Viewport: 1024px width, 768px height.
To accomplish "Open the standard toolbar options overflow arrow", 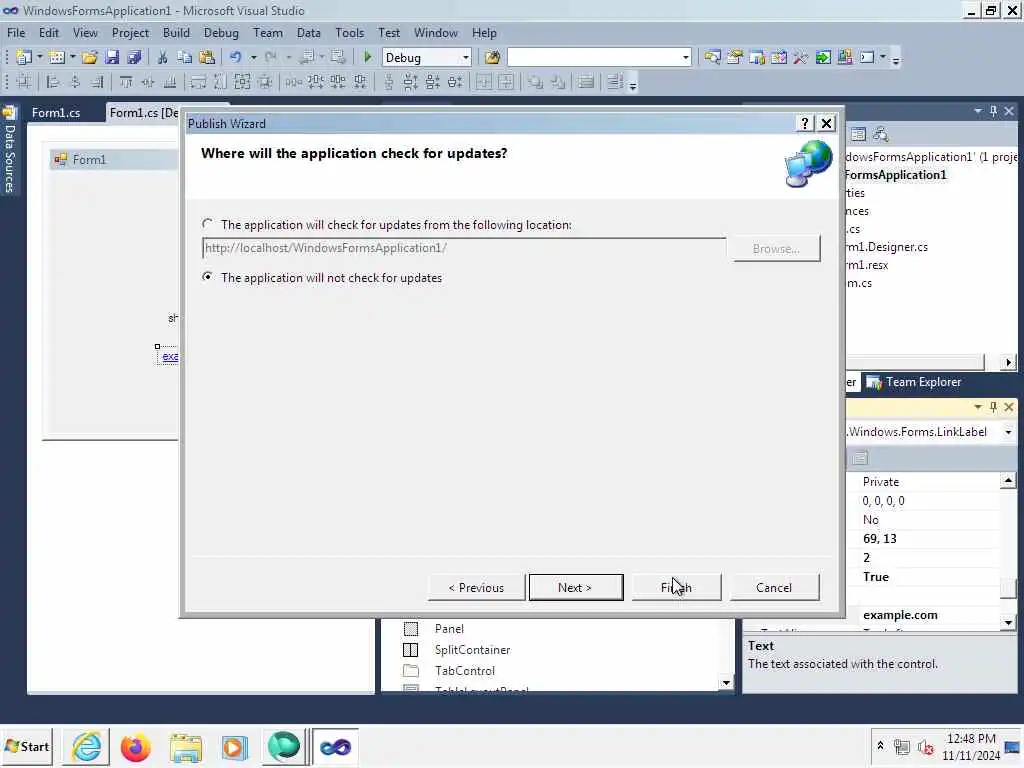I will [896, 60].
